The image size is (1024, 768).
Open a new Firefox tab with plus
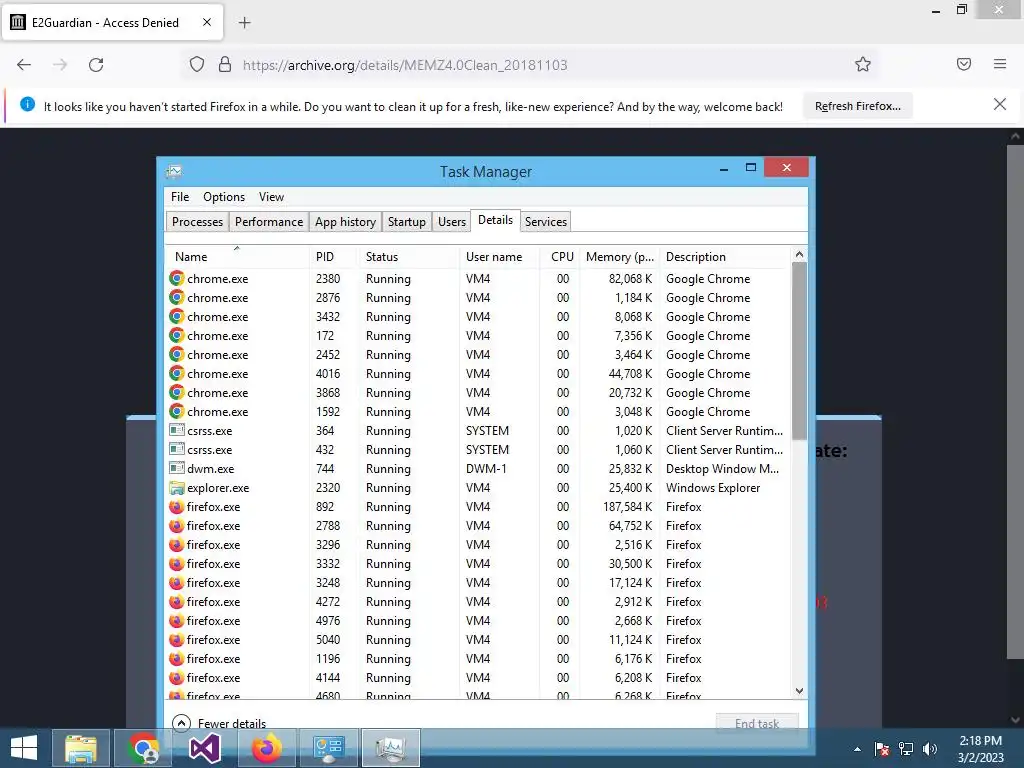tap(244, 23)
